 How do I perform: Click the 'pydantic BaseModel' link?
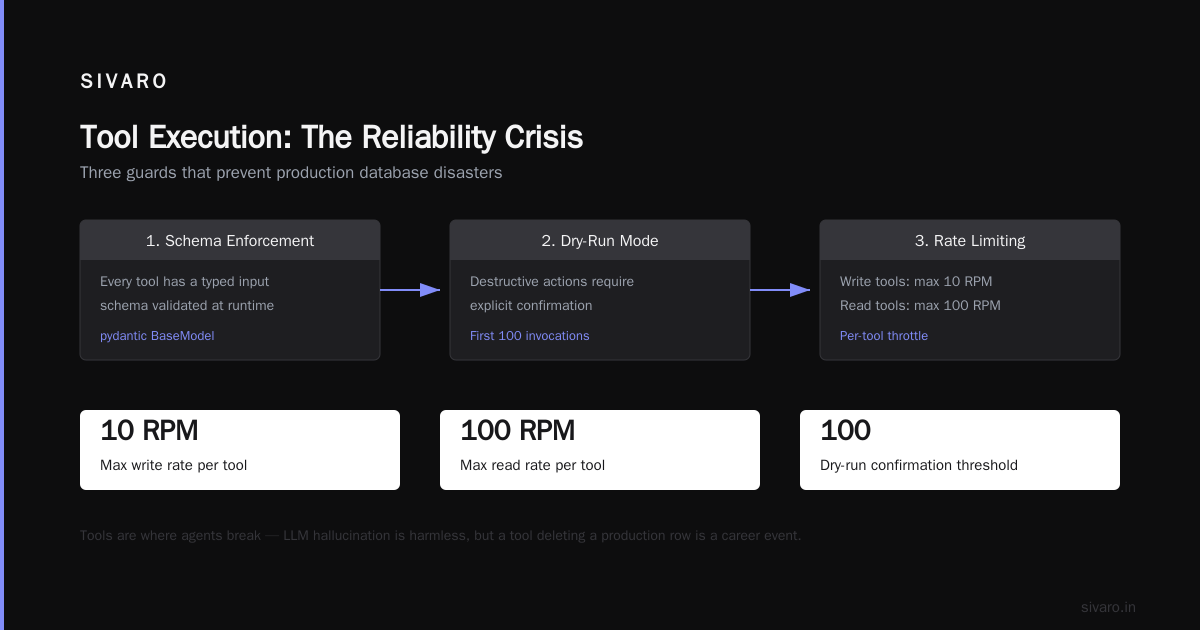point(157,336)
